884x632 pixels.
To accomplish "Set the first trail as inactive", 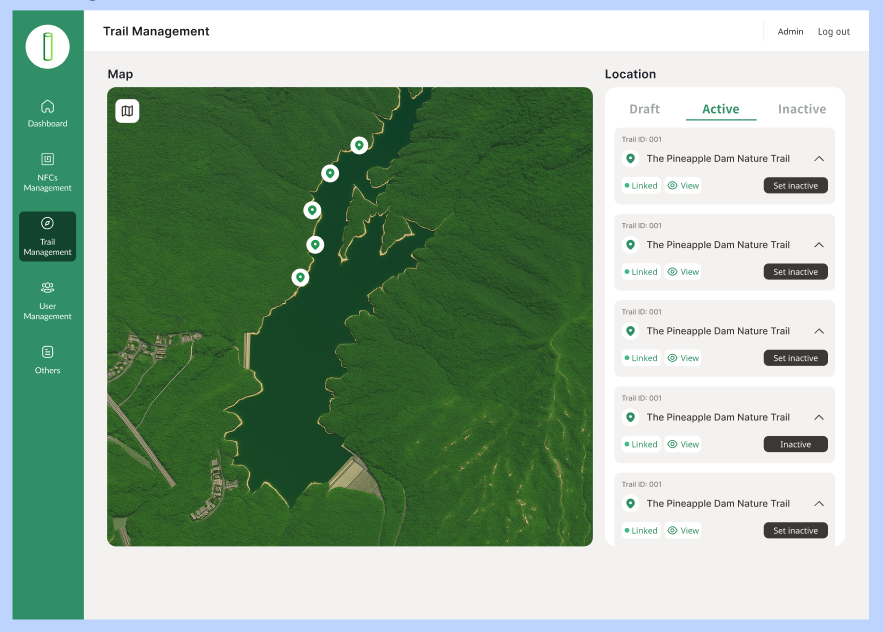I will point(795,186).
